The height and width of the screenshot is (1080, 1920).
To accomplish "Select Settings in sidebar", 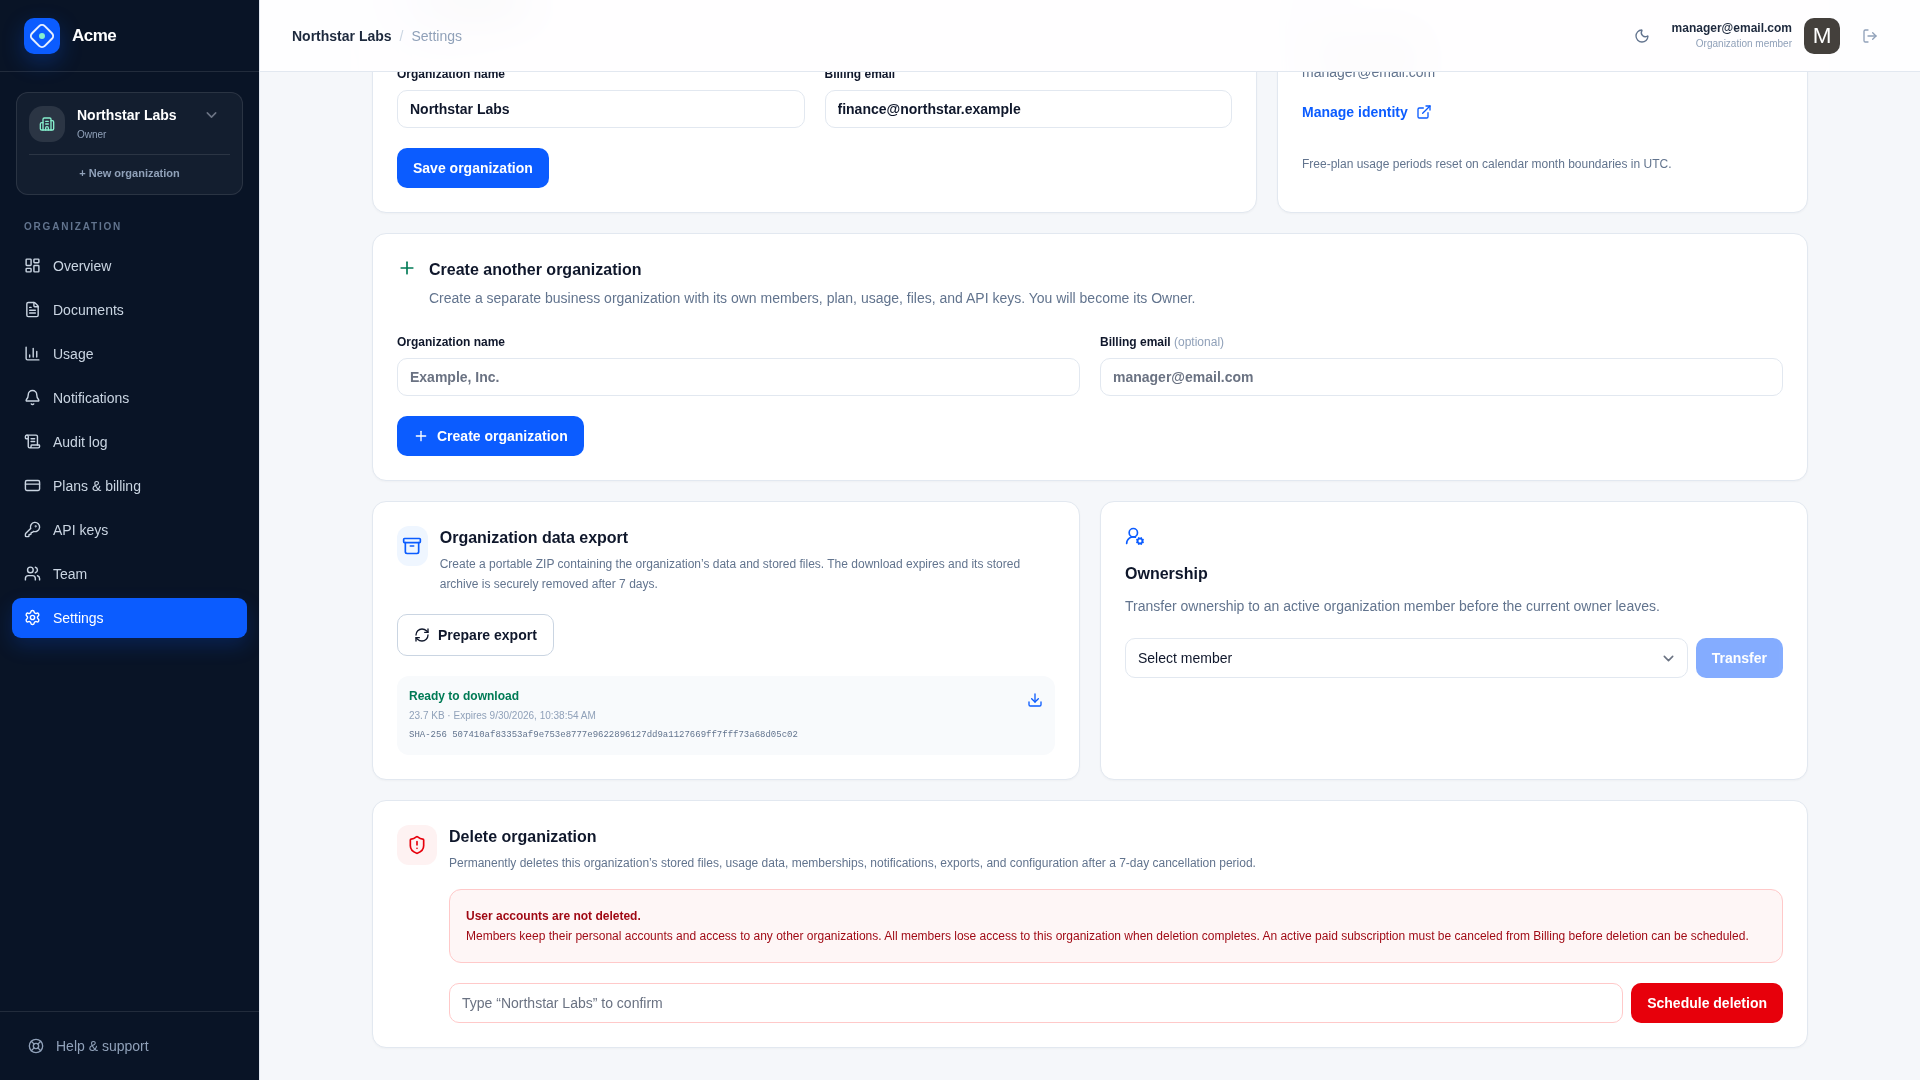I will coord(129,618).
